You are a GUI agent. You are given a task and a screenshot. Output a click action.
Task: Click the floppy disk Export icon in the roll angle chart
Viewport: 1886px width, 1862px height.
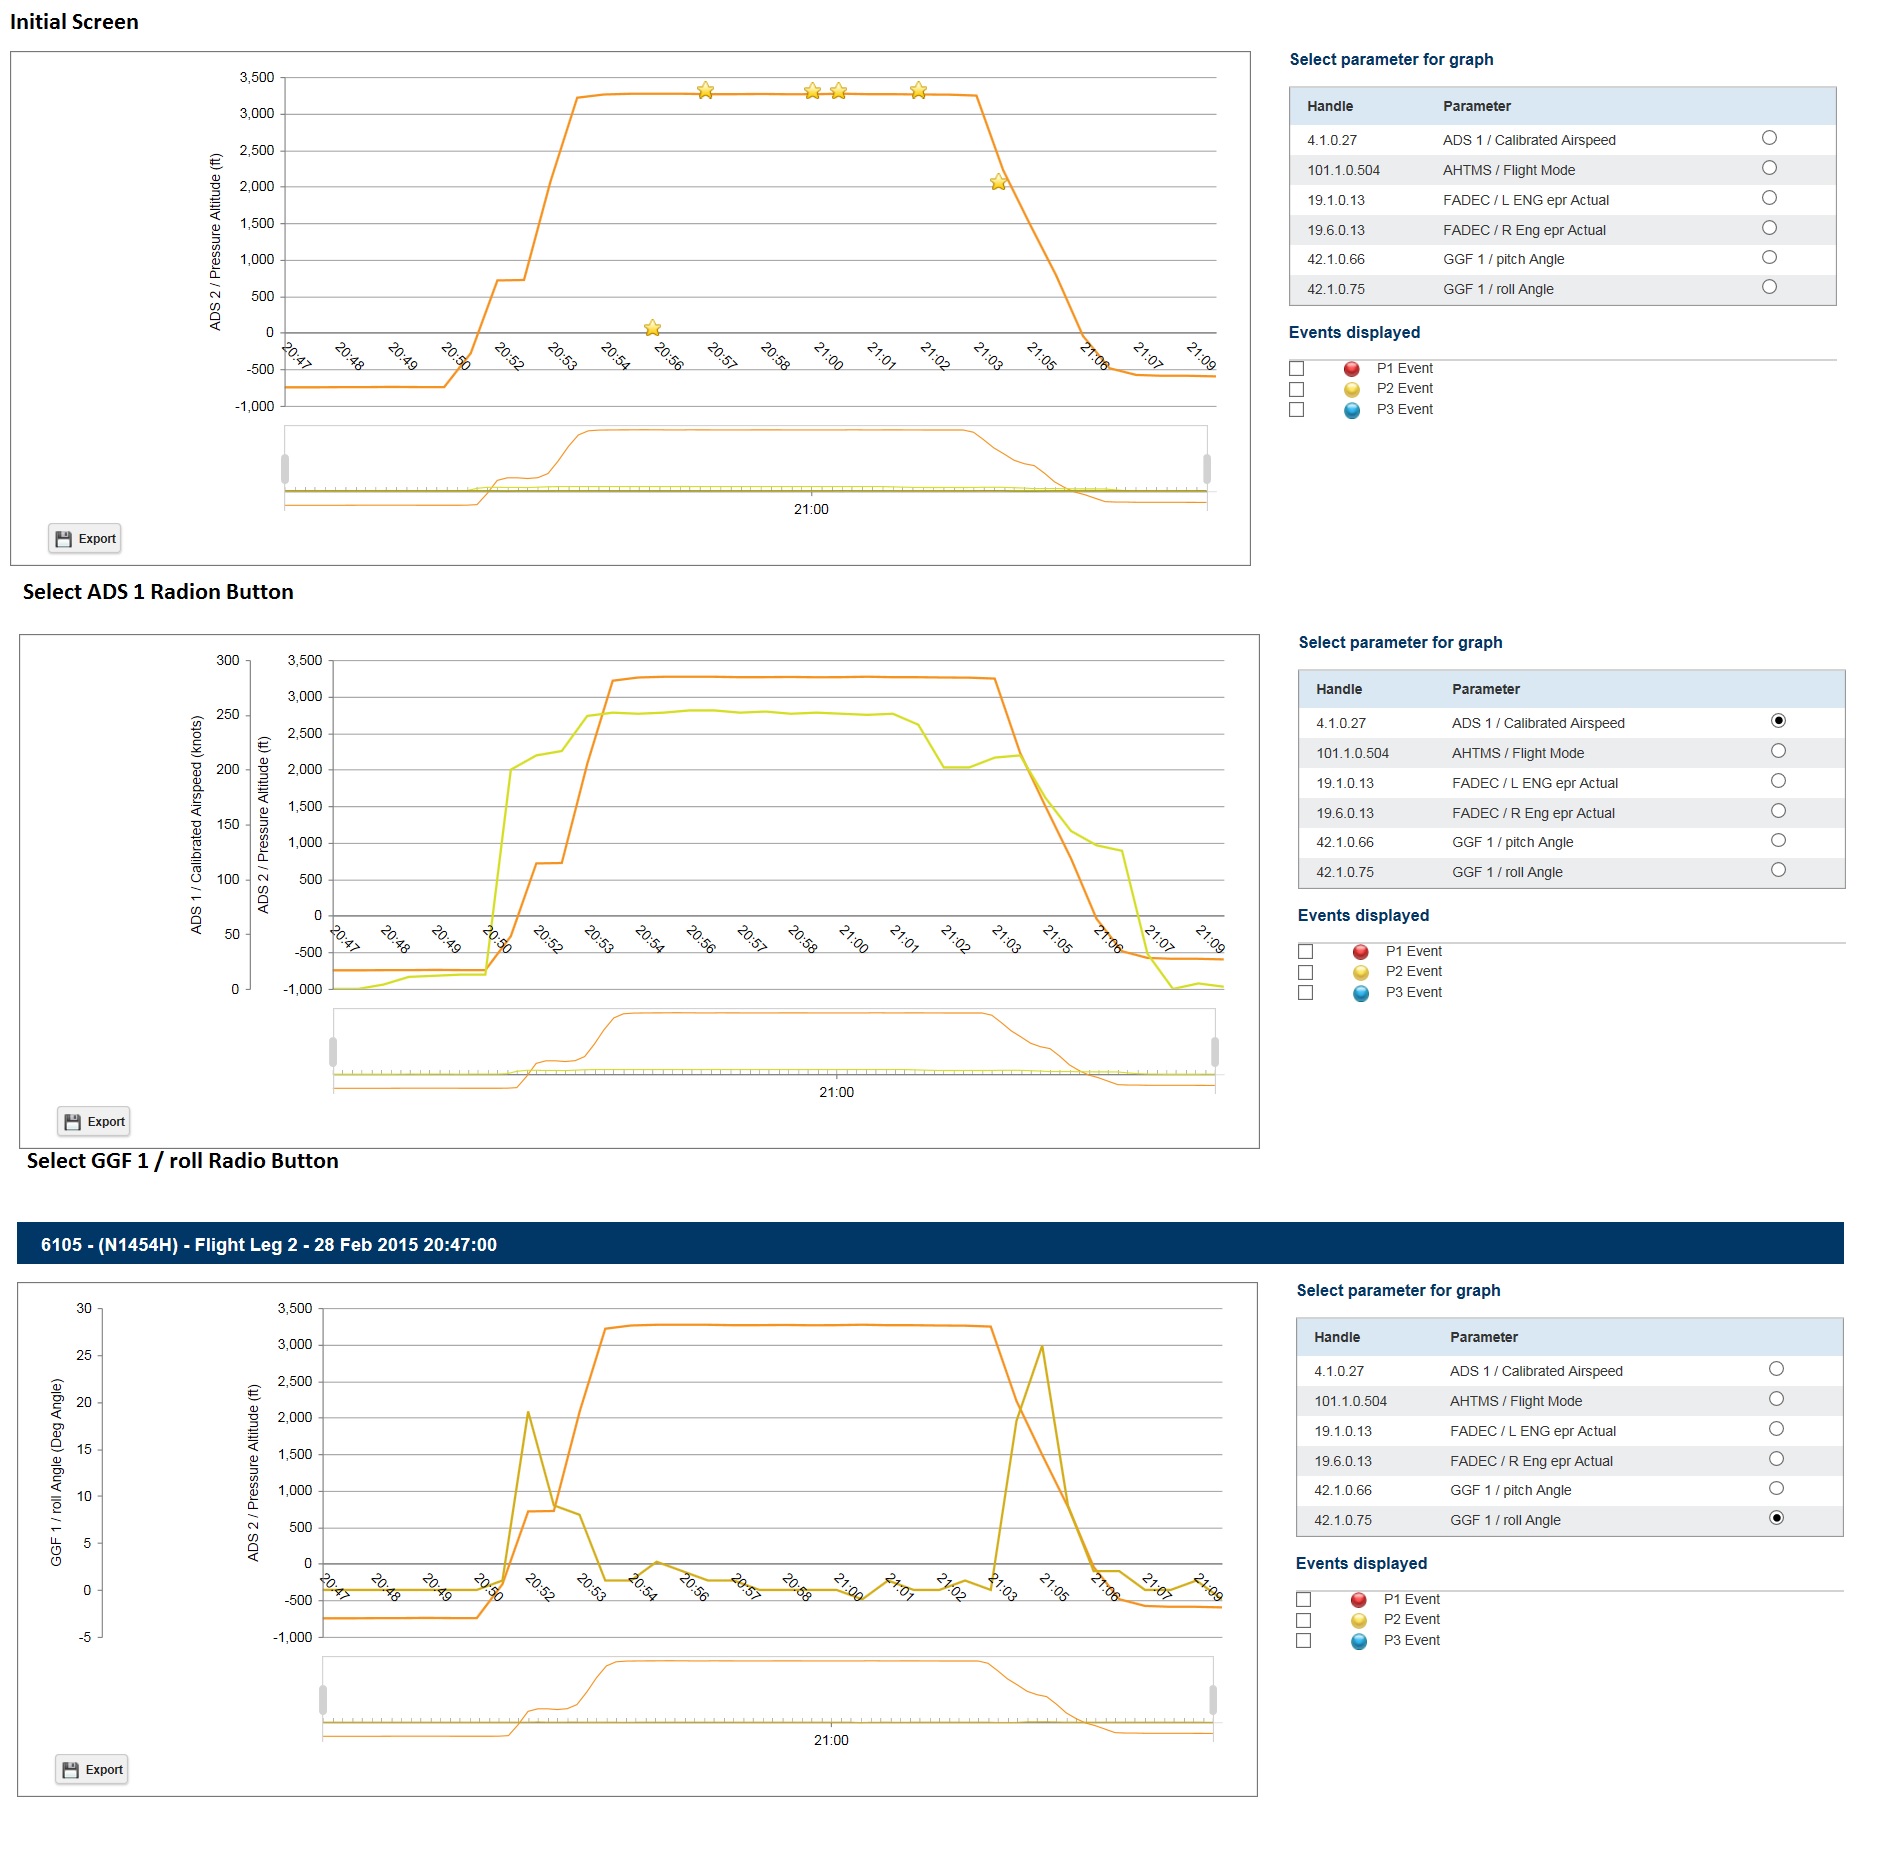(70, 1770)
